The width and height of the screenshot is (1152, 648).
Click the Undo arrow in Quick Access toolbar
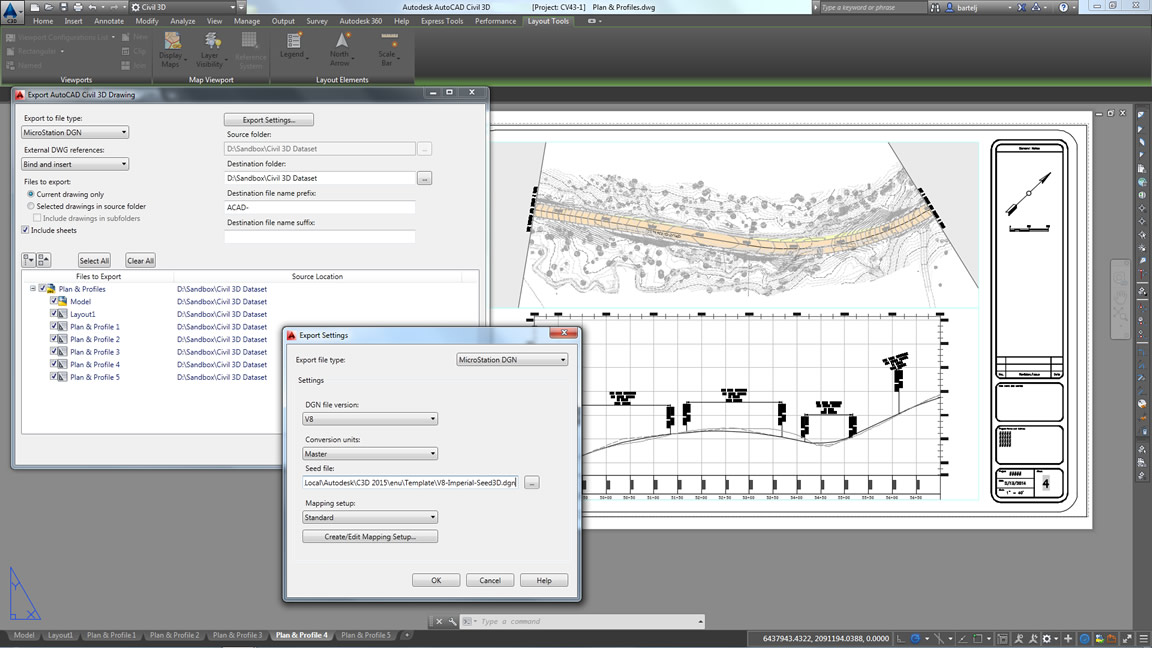(x=93, y=7)
